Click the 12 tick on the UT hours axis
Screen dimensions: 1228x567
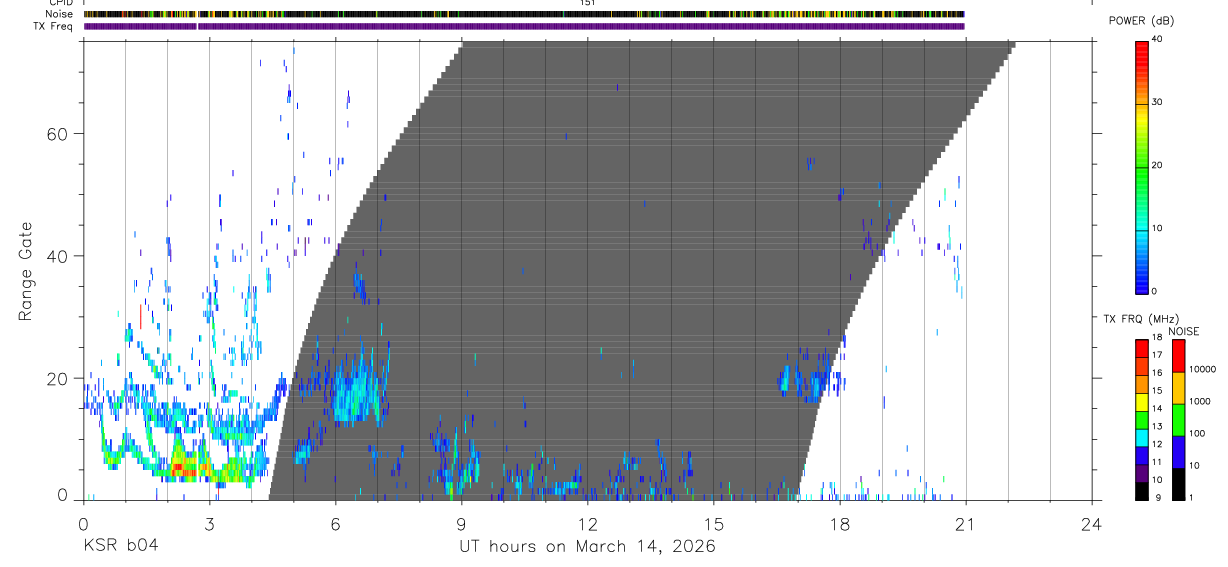click(x=587, y=523)
